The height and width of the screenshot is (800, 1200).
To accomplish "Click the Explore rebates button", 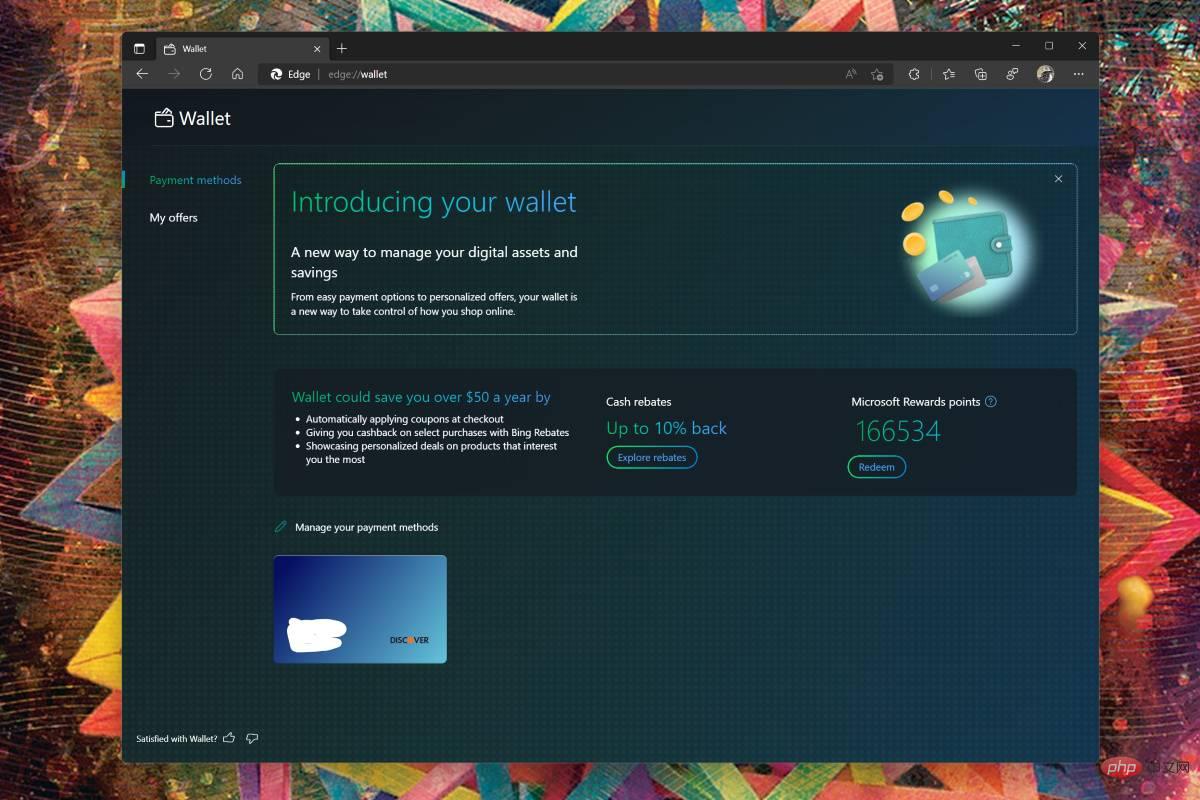I will coord(652,457).
